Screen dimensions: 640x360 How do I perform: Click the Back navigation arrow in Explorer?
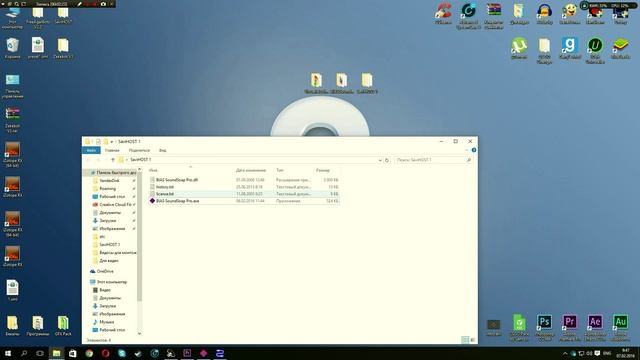pyautogui.click(x=88, y=160)
